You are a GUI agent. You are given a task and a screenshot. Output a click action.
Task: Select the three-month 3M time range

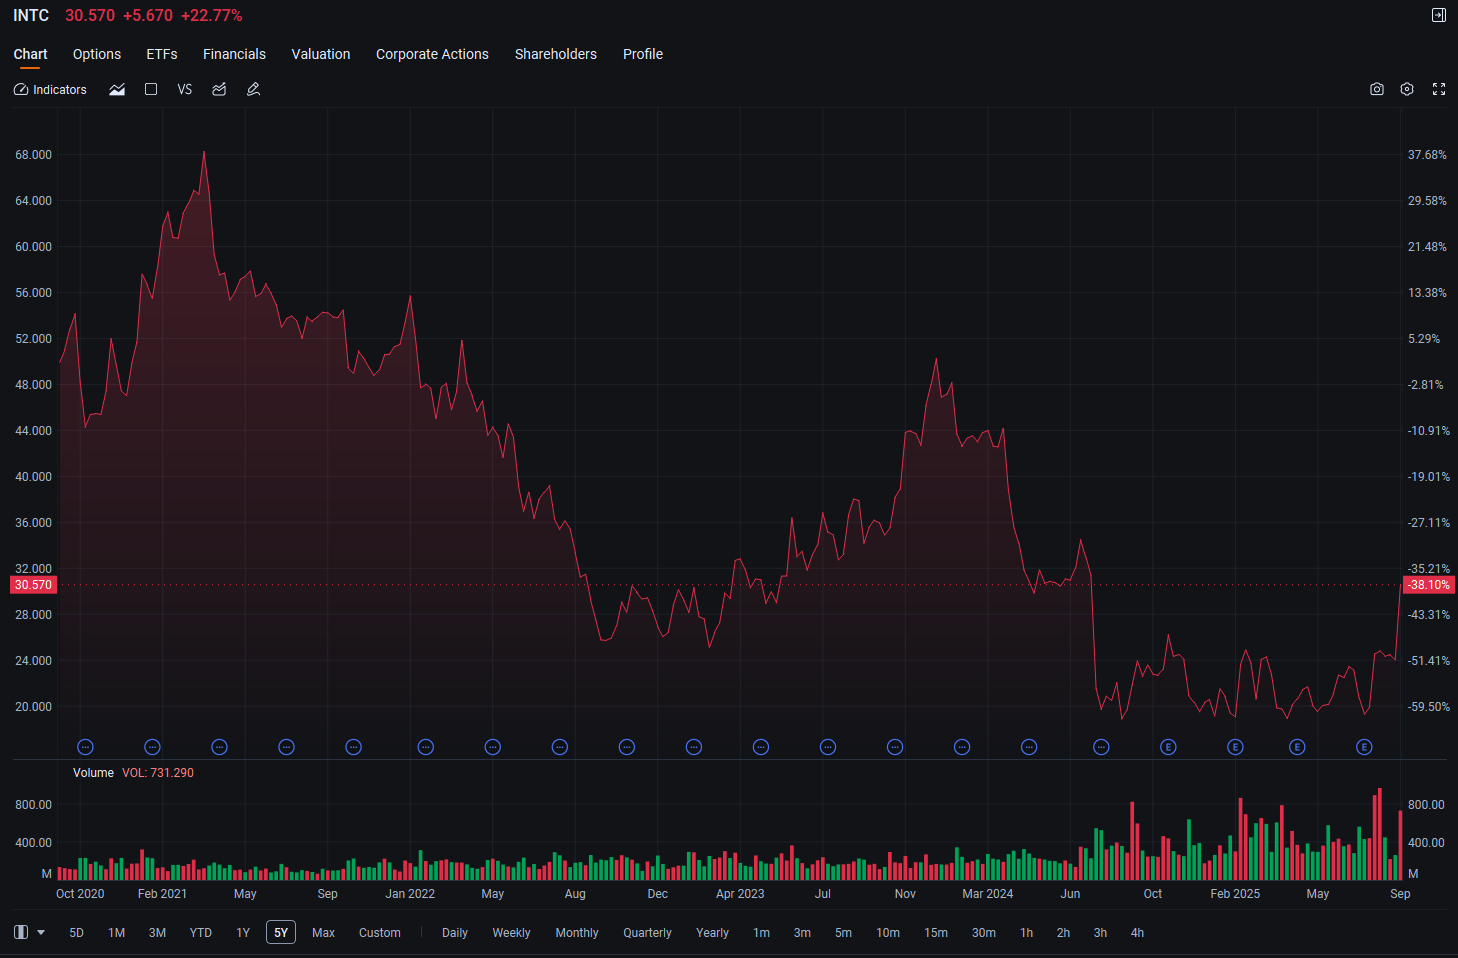point(158,933)
